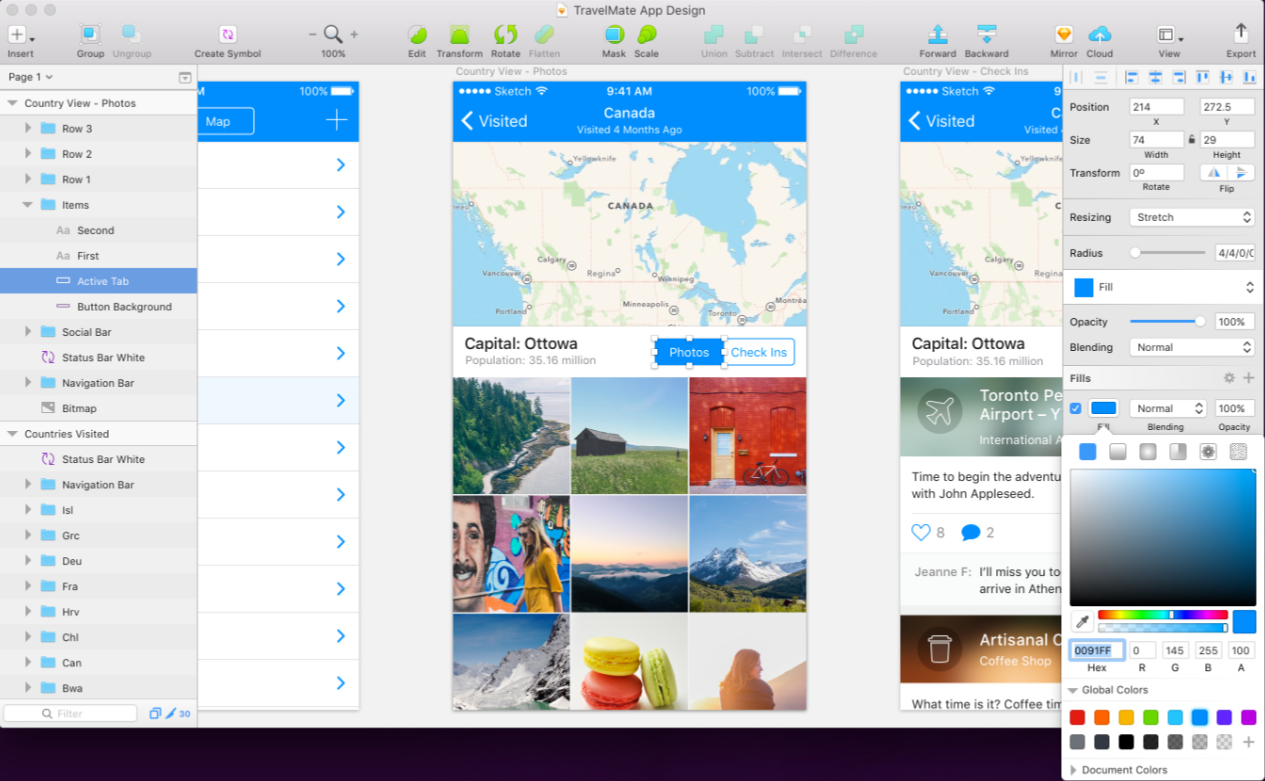Send the layer Backward
1265x781 pixels.
pos(987,34)
